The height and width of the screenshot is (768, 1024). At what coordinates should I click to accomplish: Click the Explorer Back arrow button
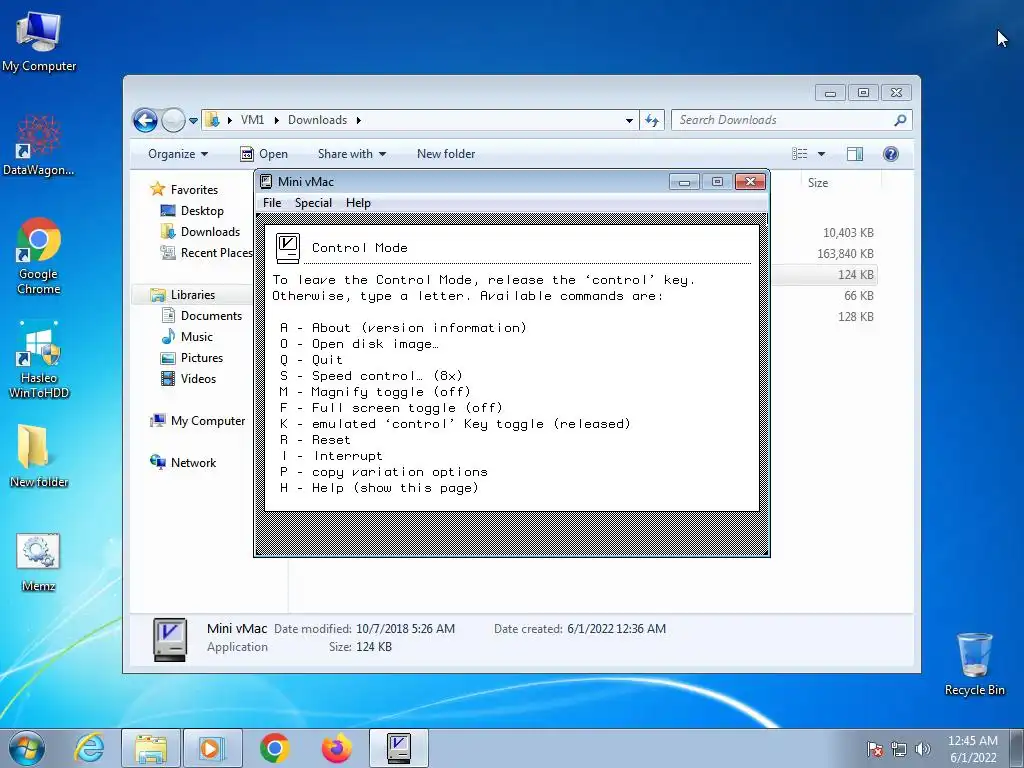pyautogui.click(x=145, y=120)
